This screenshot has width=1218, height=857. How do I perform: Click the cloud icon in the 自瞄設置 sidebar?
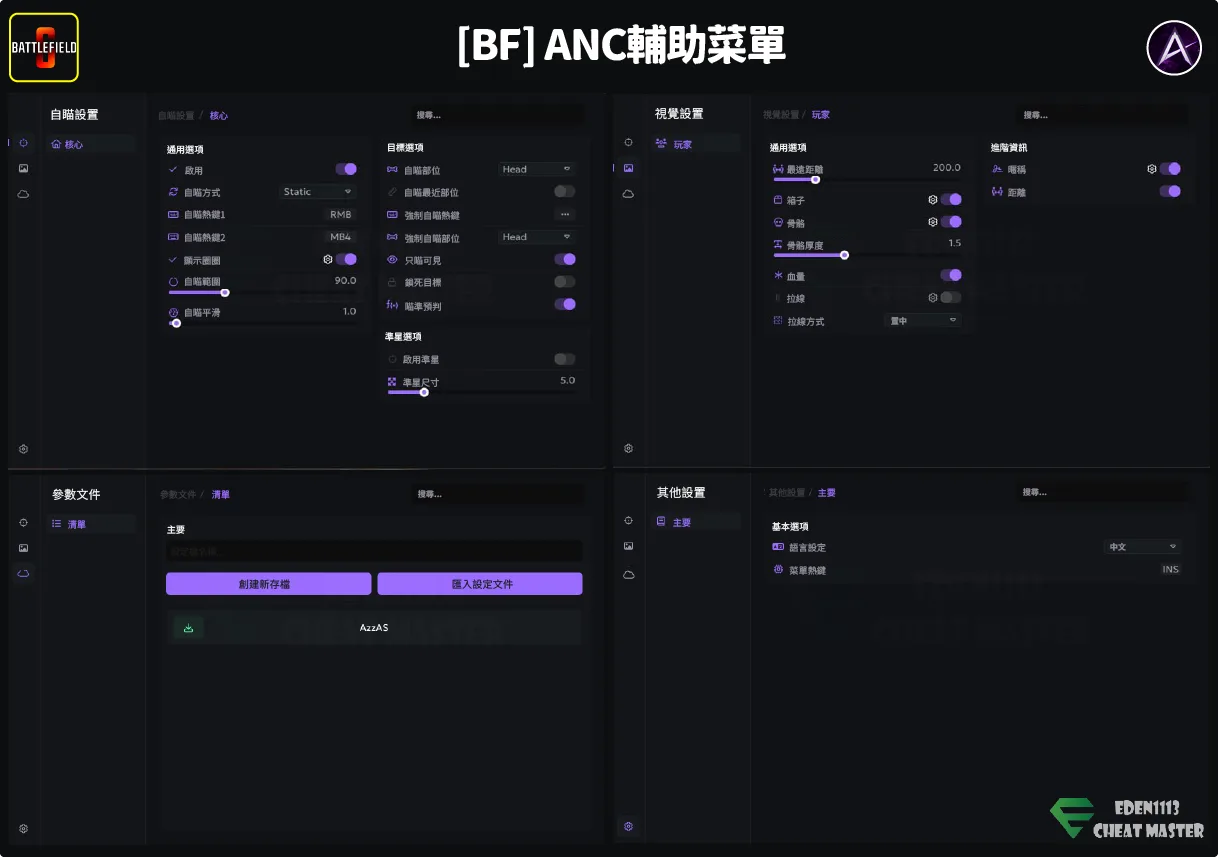pyautogui.click(x=24, y=194)
